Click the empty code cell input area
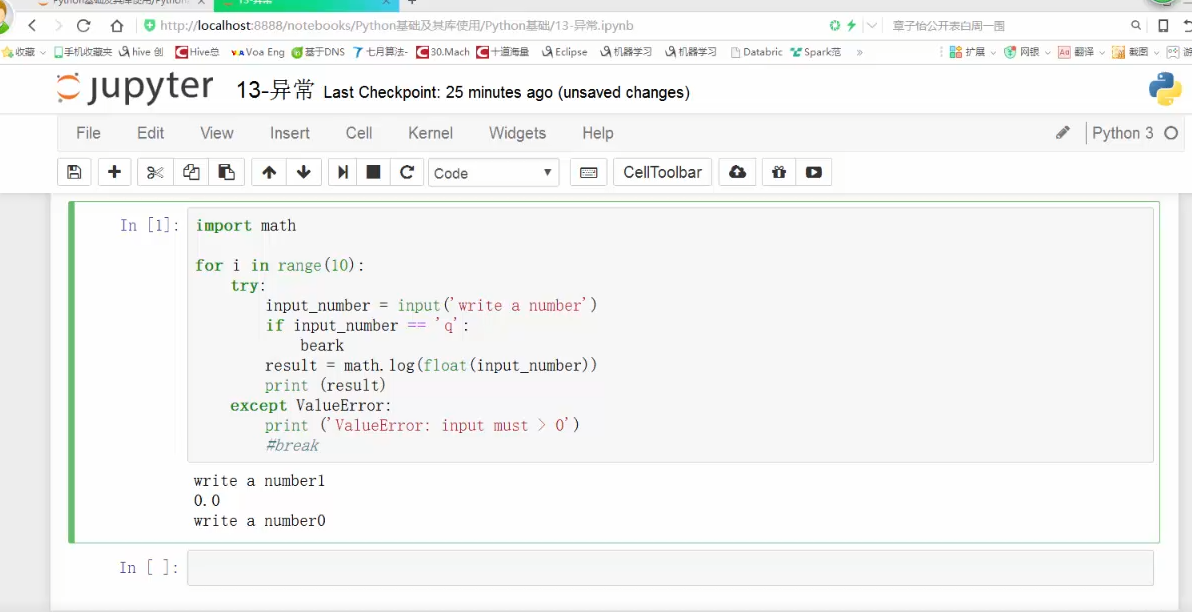Viewport: 1192px width, 612px height. point(670,568)
